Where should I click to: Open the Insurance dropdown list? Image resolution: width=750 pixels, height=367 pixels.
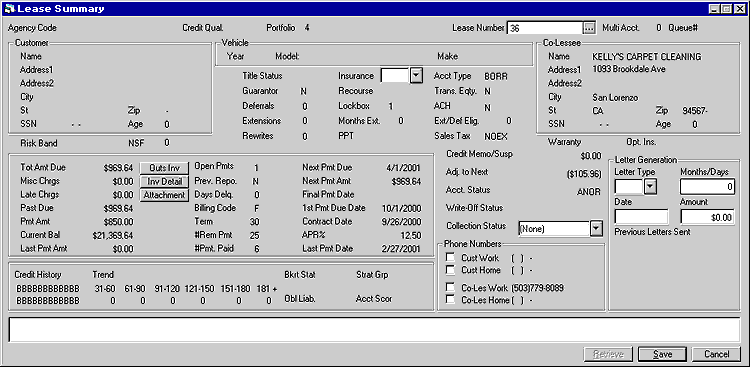[417, 76]
